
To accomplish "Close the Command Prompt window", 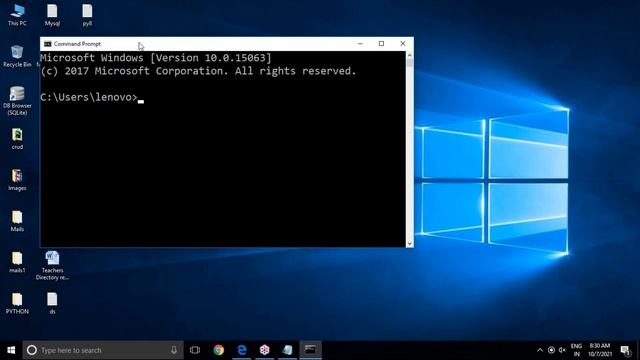I will (x=403, y=44).
